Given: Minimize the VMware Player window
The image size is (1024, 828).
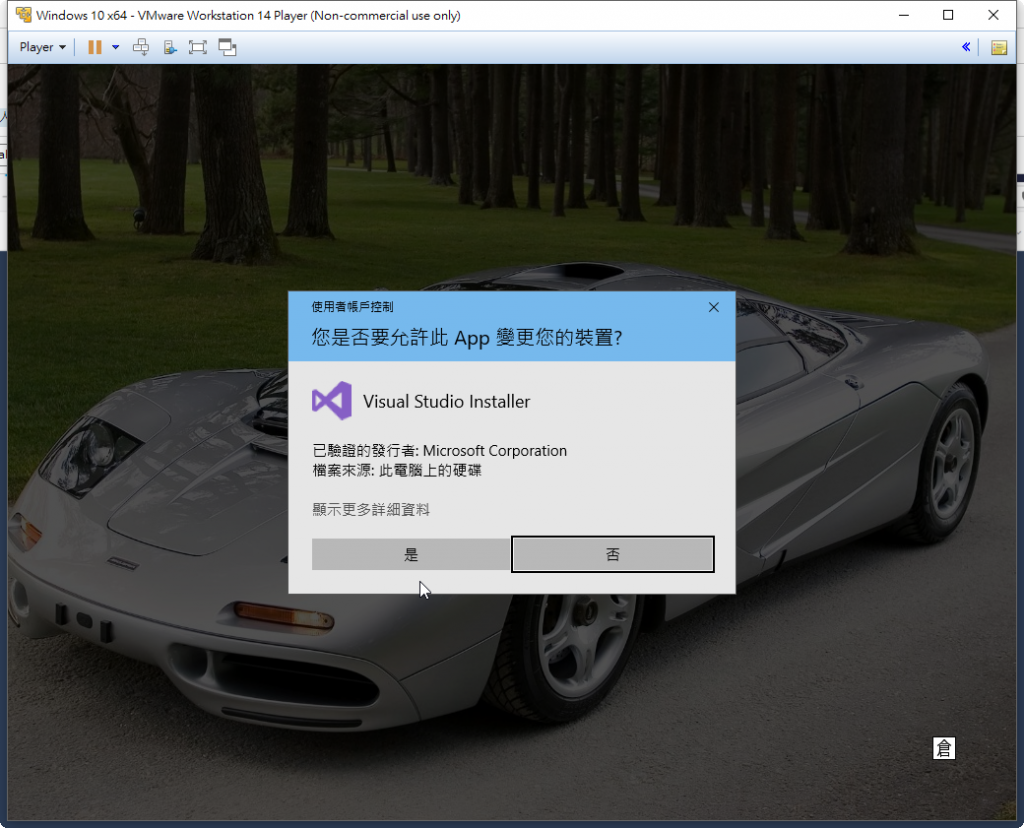Looking at the screenshot, I should (904, 15).
